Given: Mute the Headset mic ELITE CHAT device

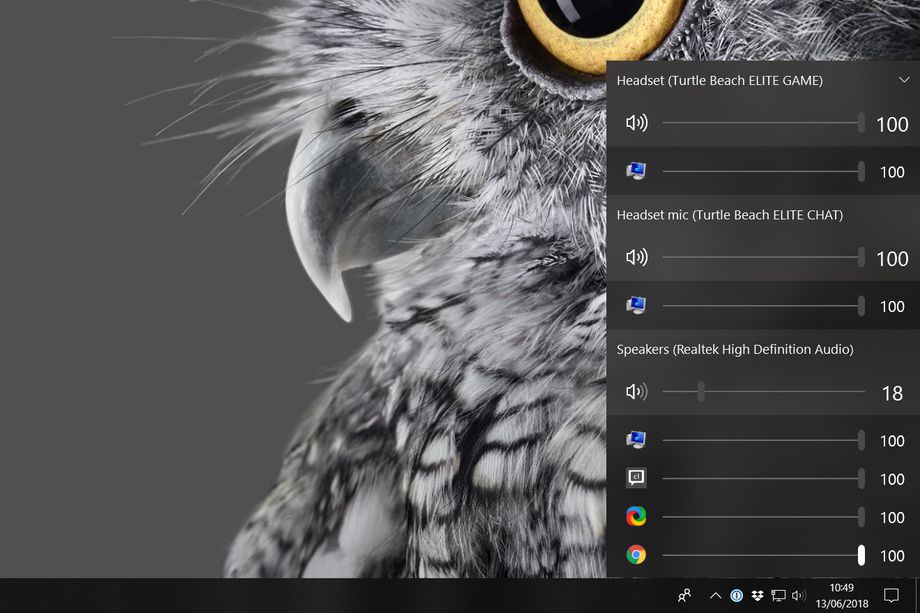Looking at the screenshot, I should click(636, 258).
